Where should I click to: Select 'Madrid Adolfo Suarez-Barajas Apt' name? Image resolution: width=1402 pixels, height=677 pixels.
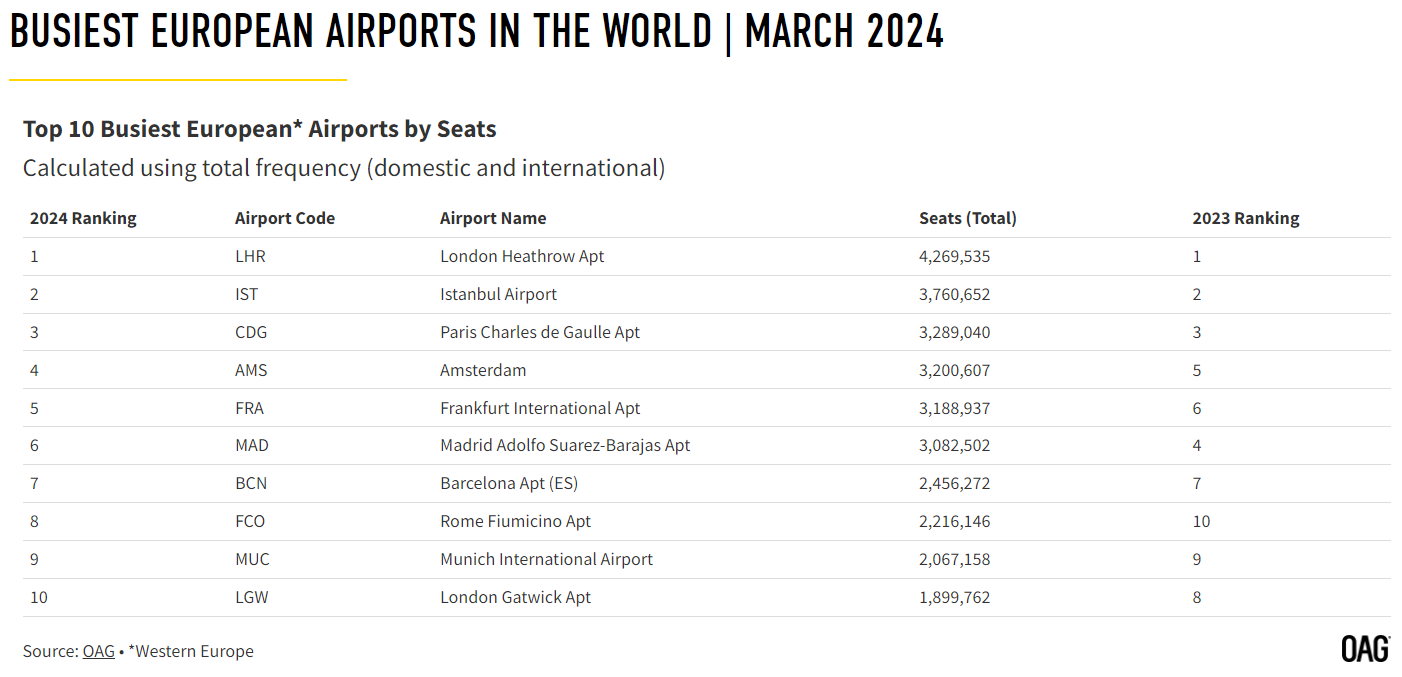pyautogui.click(x=565, y=445)
